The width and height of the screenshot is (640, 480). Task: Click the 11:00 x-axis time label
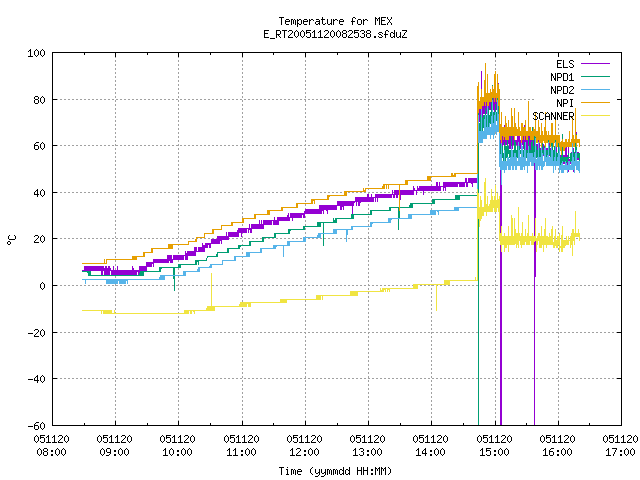coord(241,452)
